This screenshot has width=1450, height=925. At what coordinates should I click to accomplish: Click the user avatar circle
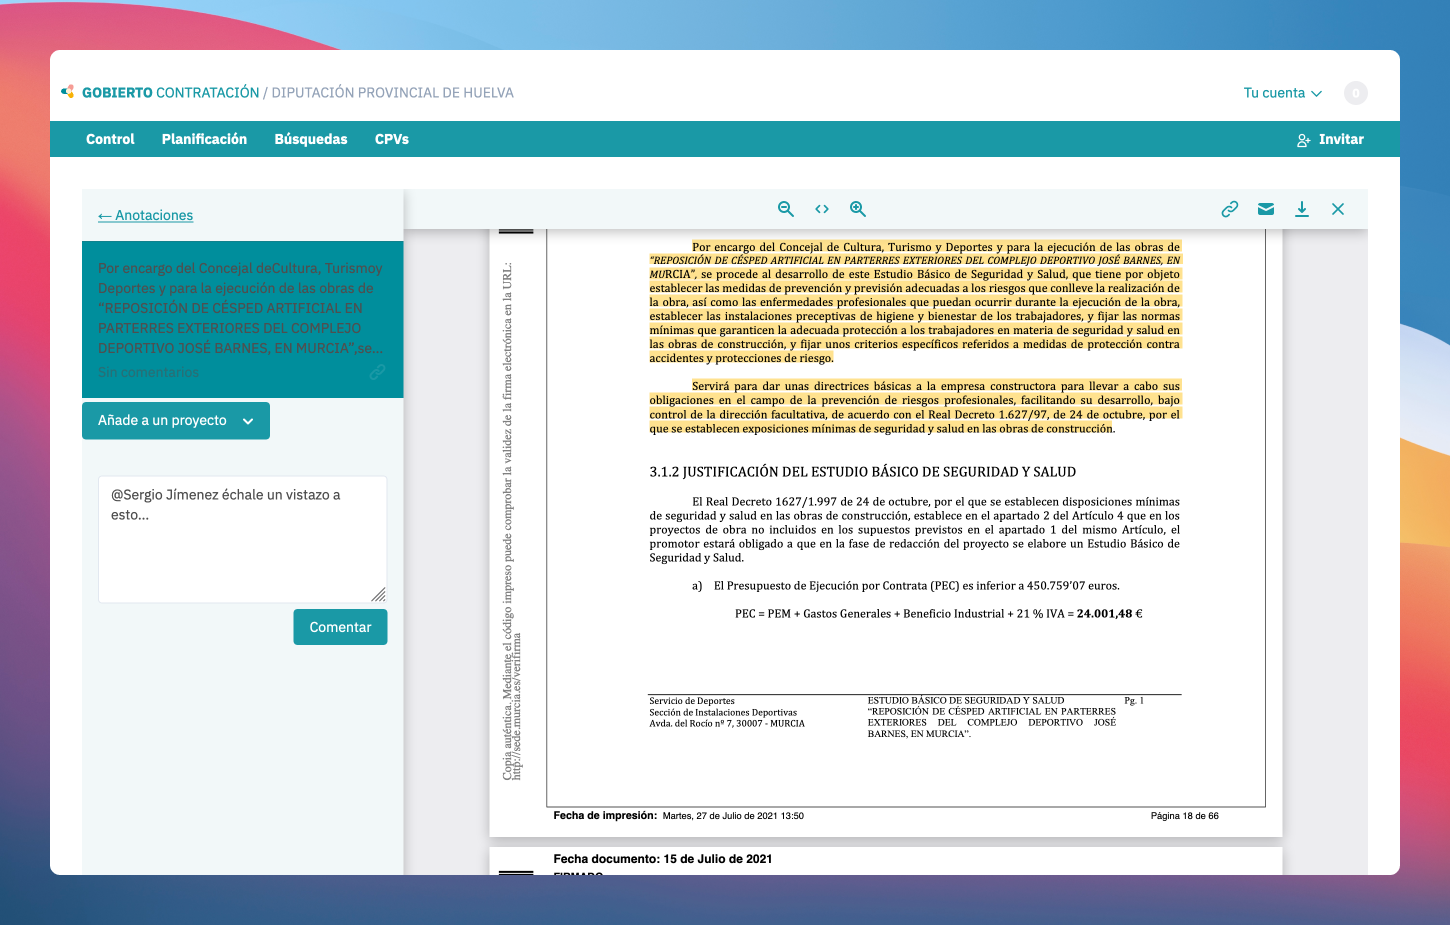(x=1356, y=93)
